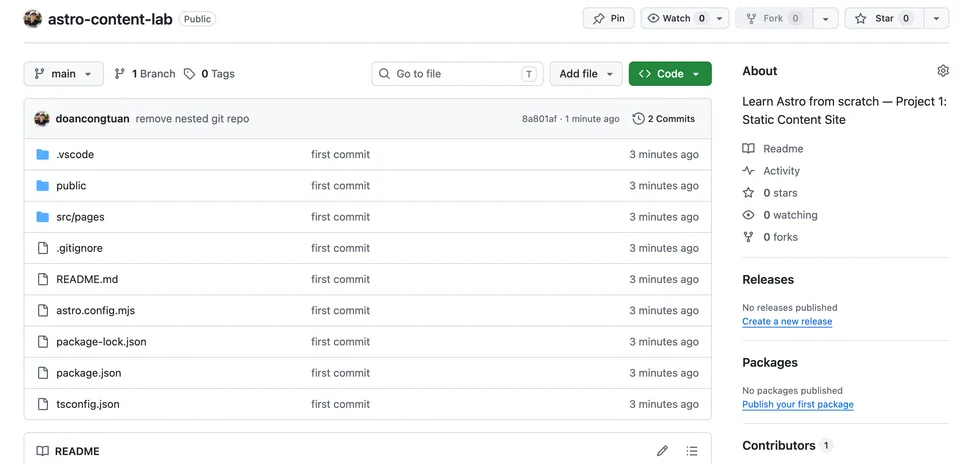Click the book icon in README header
This screenshot has width=960, height=464.
click(x=42, y=451)
